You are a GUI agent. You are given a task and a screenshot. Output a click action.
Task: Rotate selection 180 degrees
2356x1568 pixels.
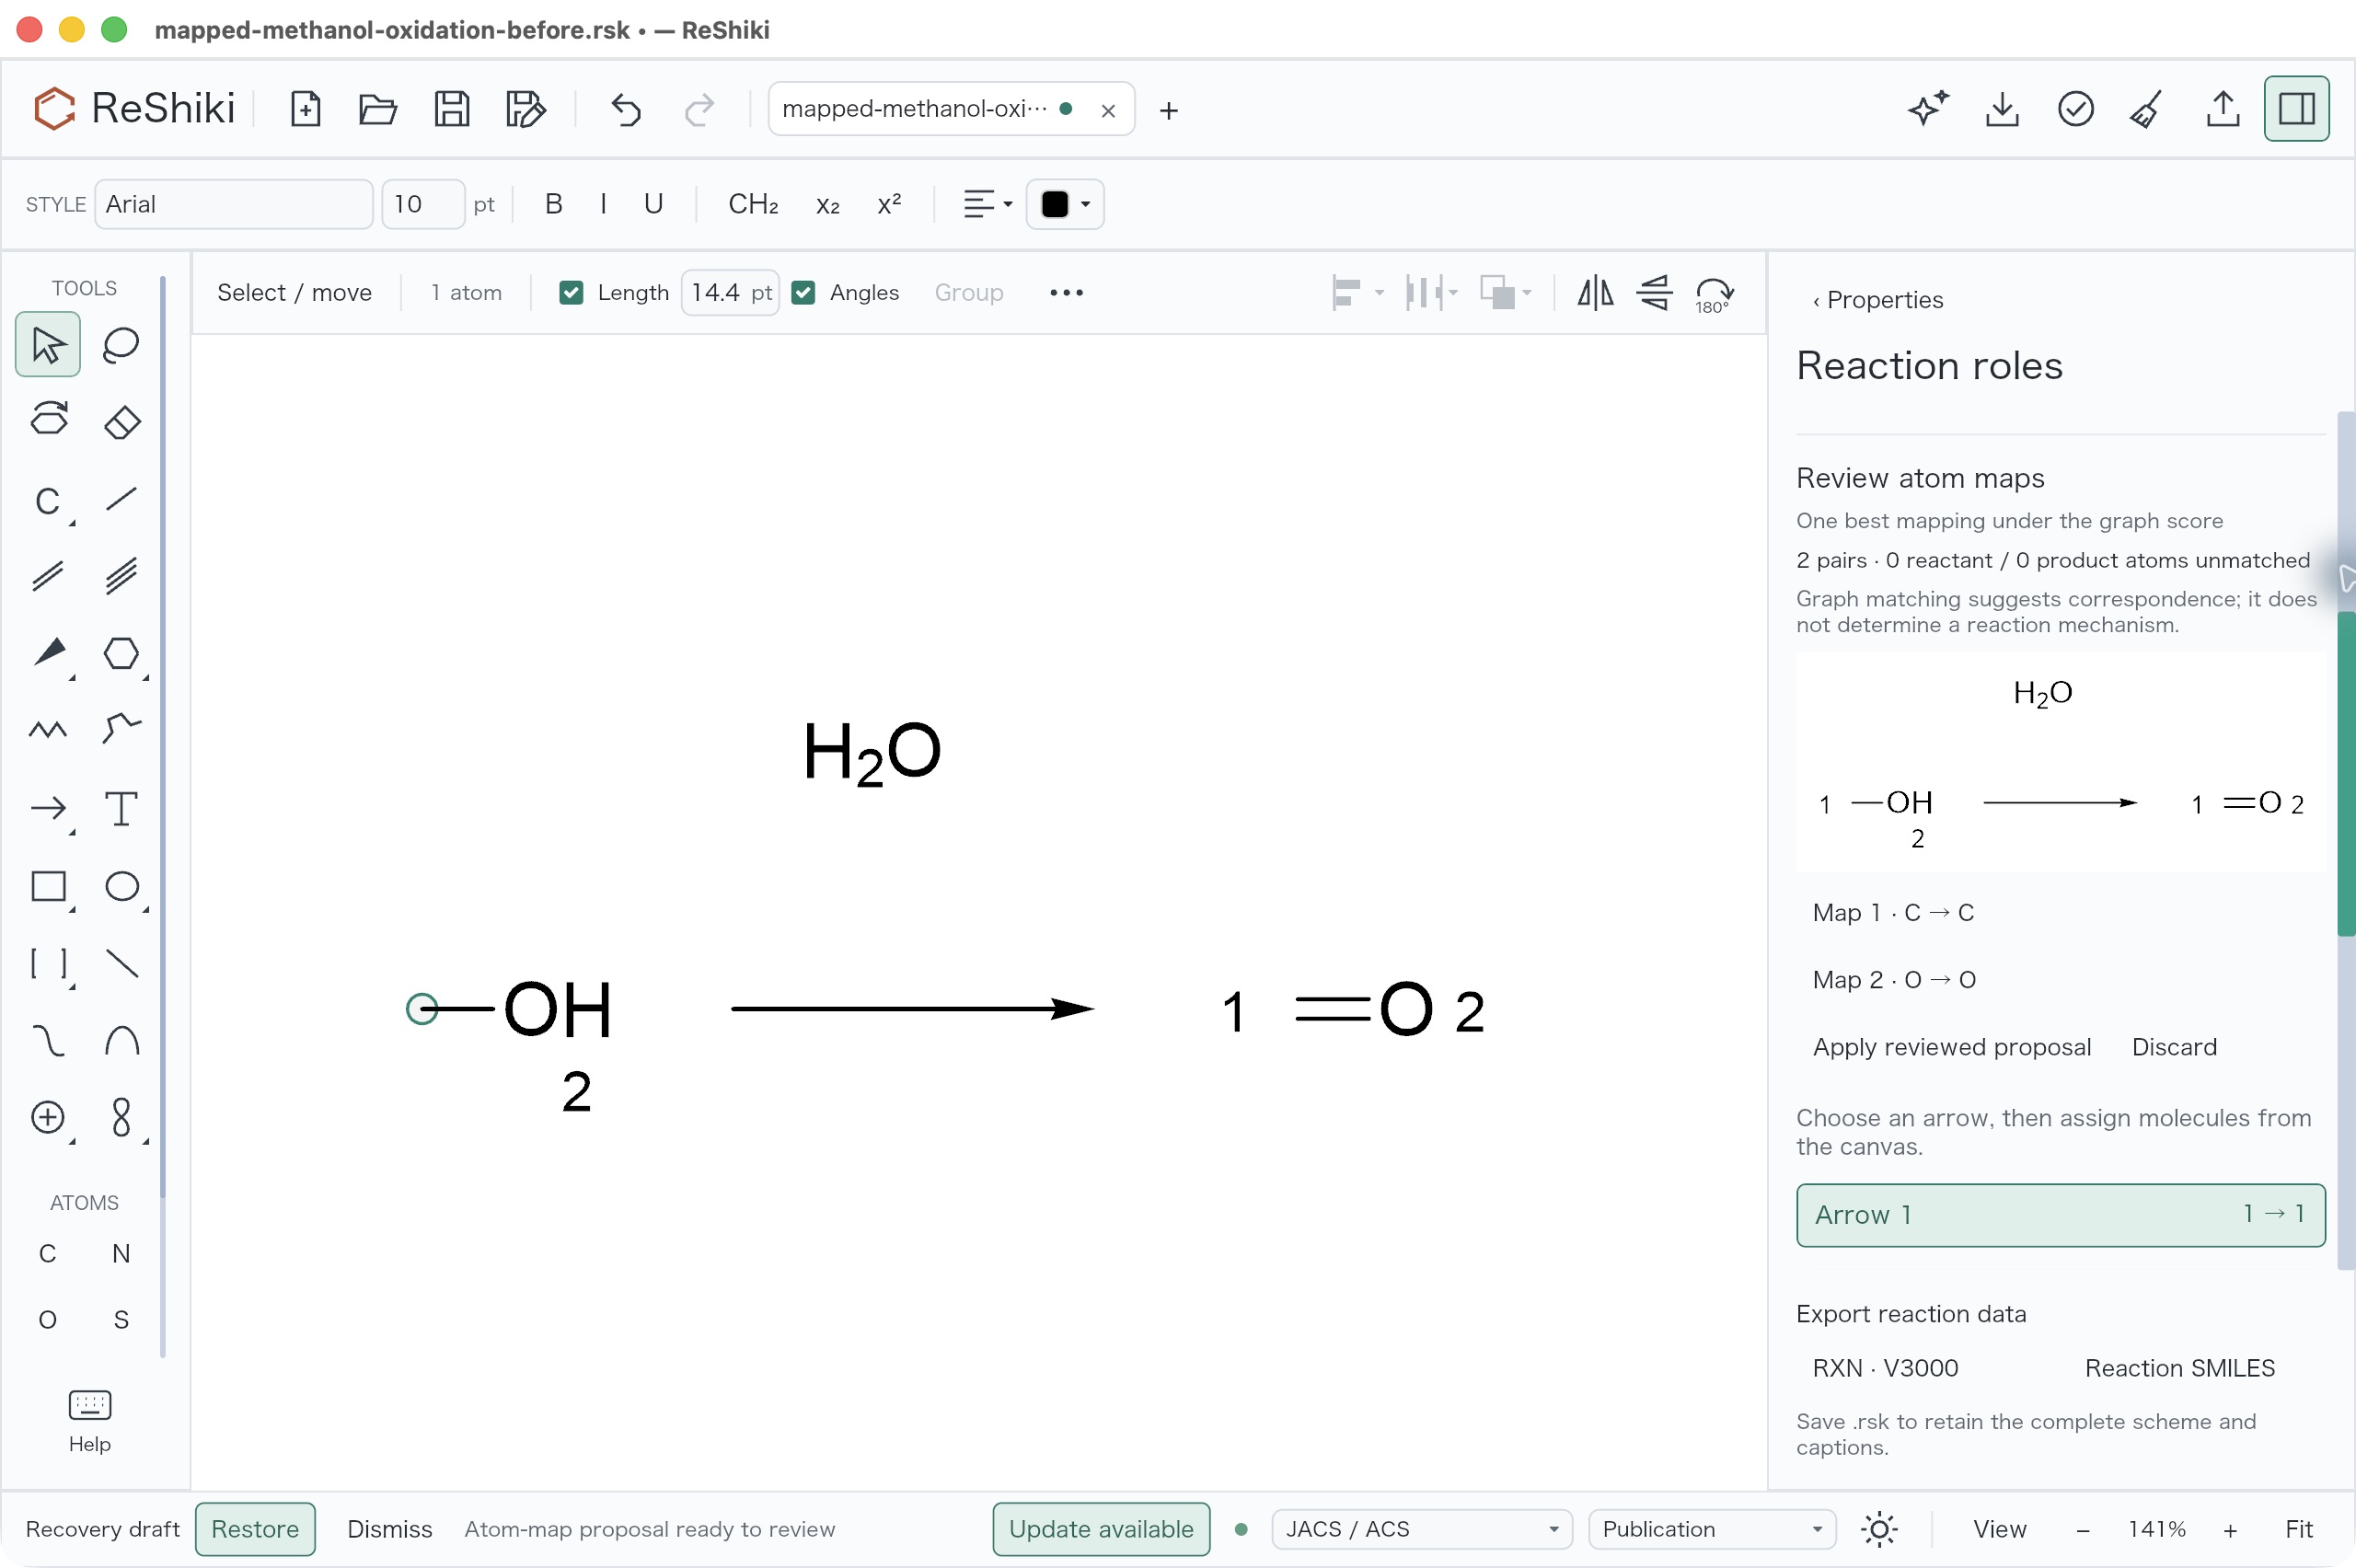1713,293
